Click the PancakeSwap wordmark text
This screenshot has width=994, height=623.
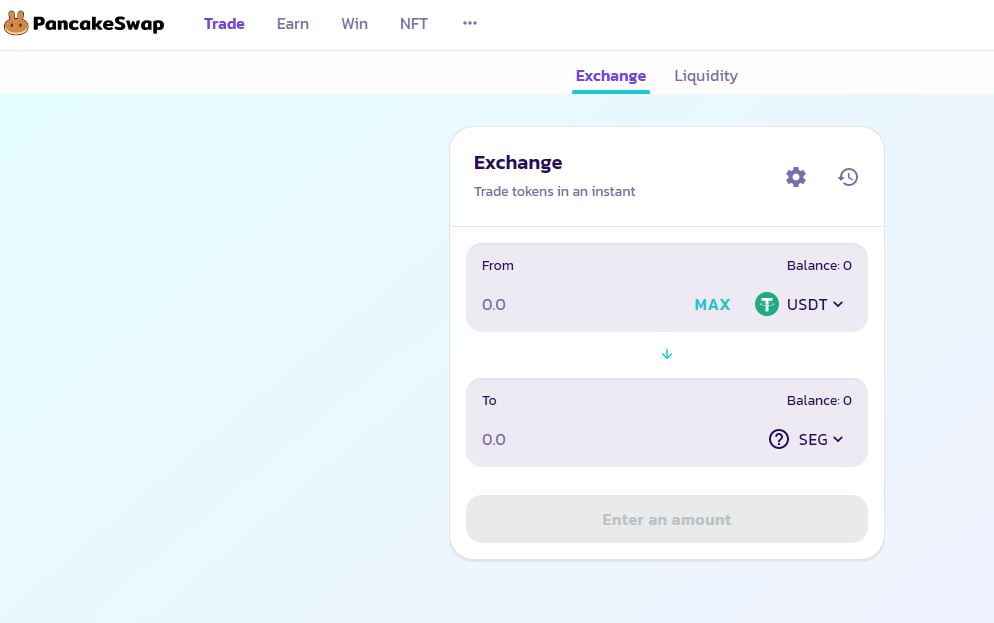(x=98, y=23)
